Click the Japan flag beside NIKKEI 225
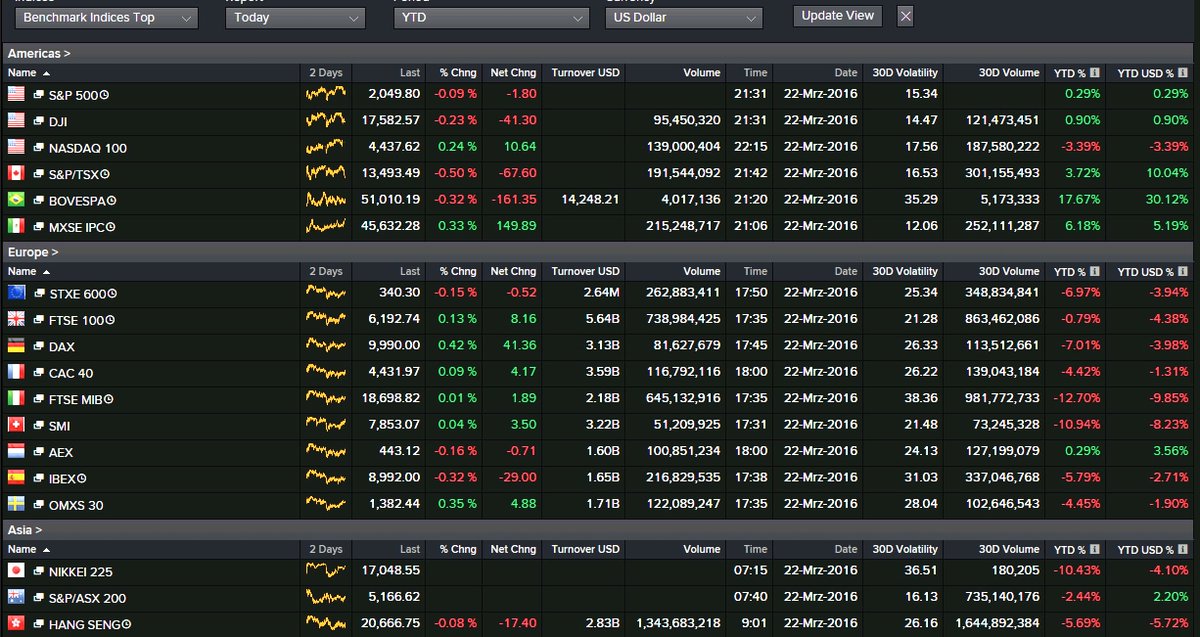The width and height of the screenshot is (1200, 637). coord(16,571)
